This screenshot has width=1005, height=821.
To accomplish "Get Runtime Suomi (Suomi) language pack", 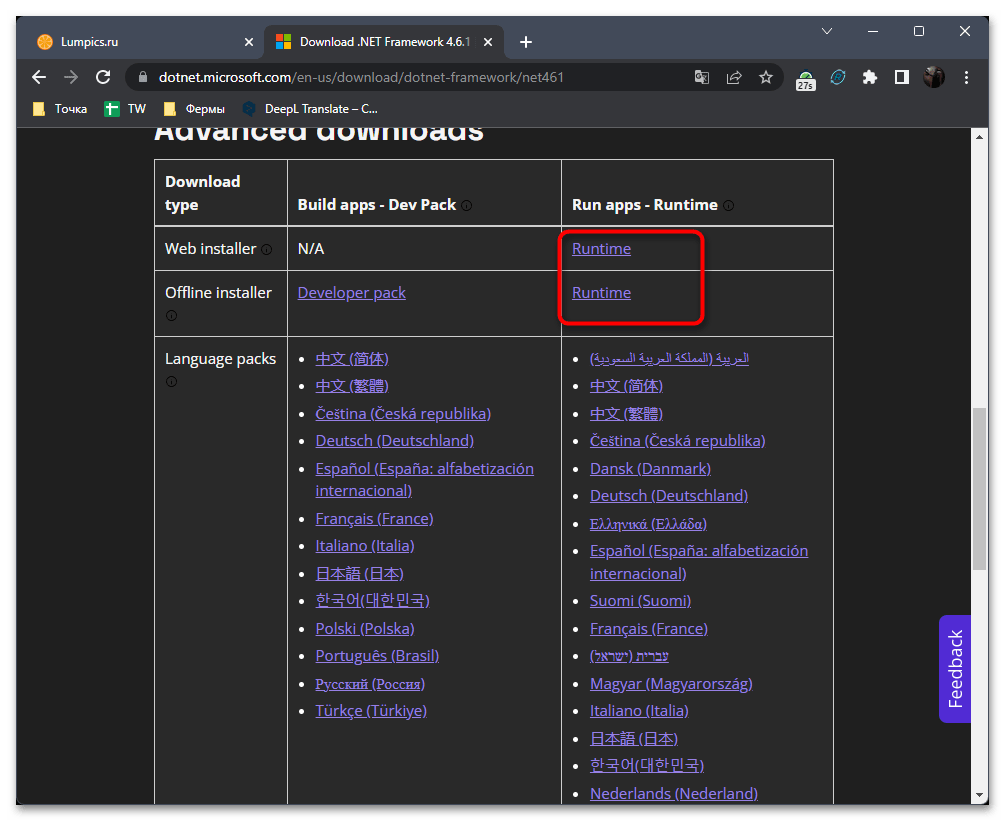I will (x=640, y=601).
